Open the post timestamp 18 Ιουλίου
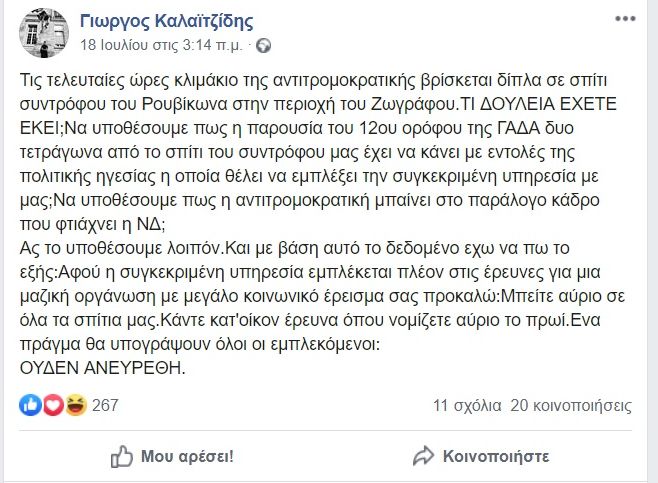Viewport: 658px width, 483px height. 162,45
